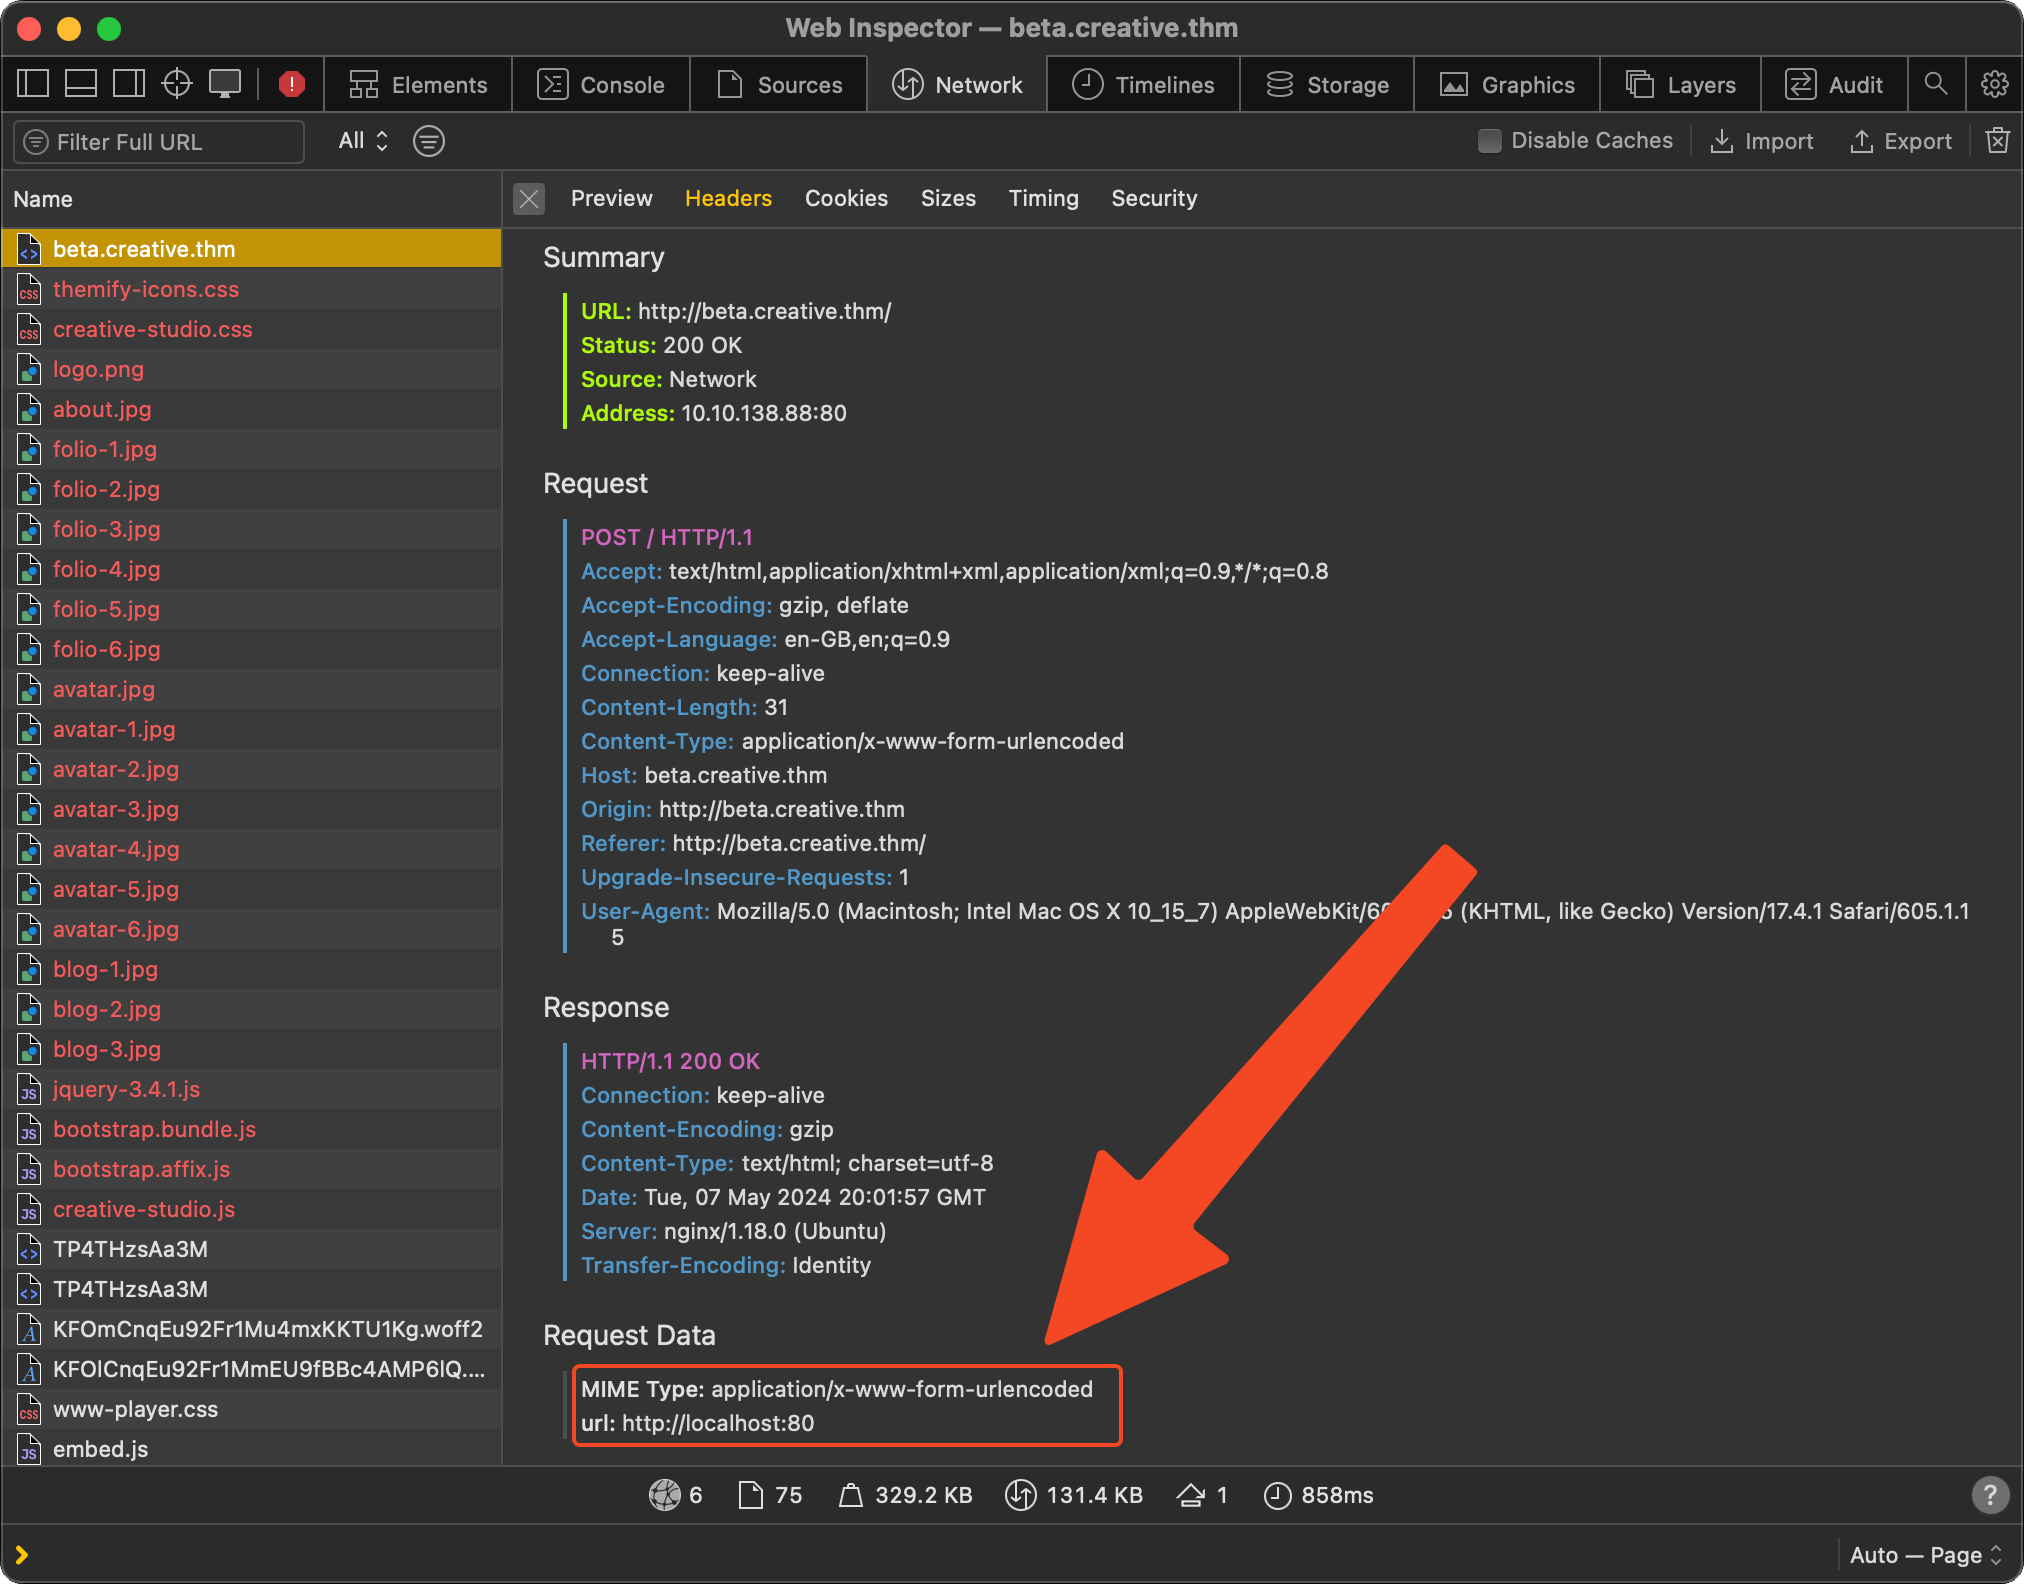Click the redirects icon in status bar
2024x1584 pixels.
(1191, 1495)
